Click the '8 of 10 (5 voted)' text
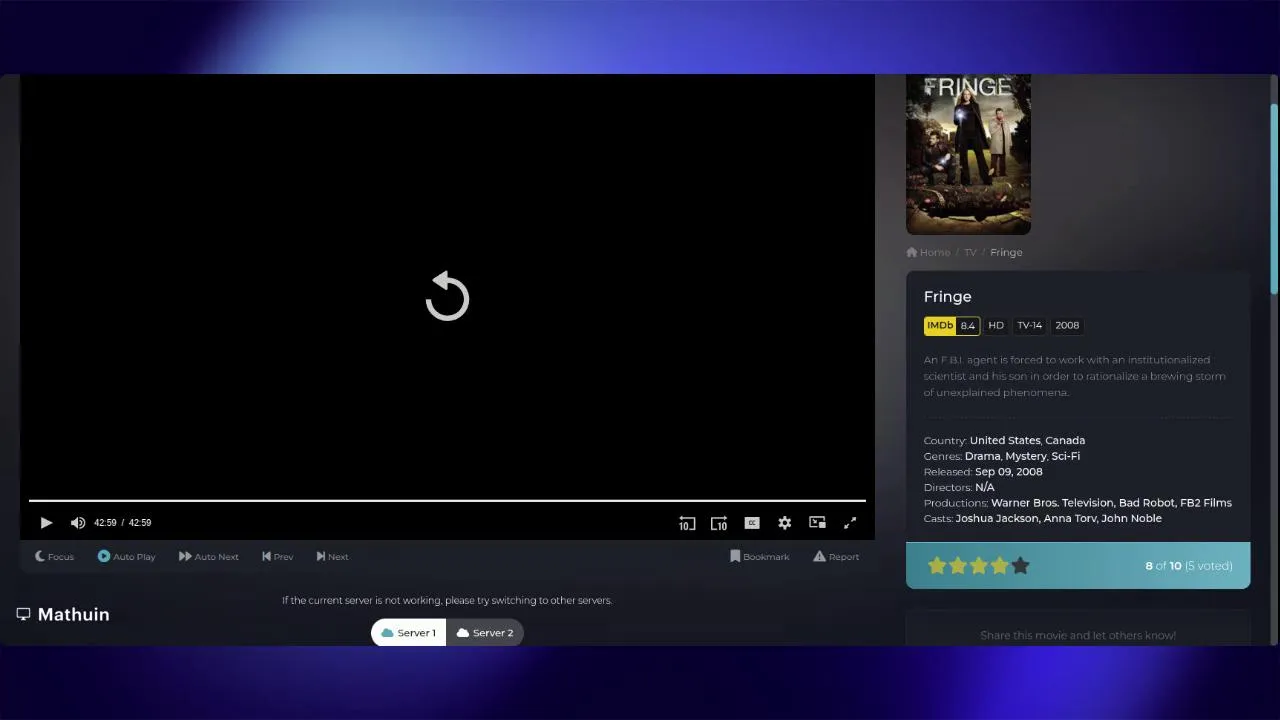The height and width of the screenshot is (720, 1280). (x=1189, y=566)
